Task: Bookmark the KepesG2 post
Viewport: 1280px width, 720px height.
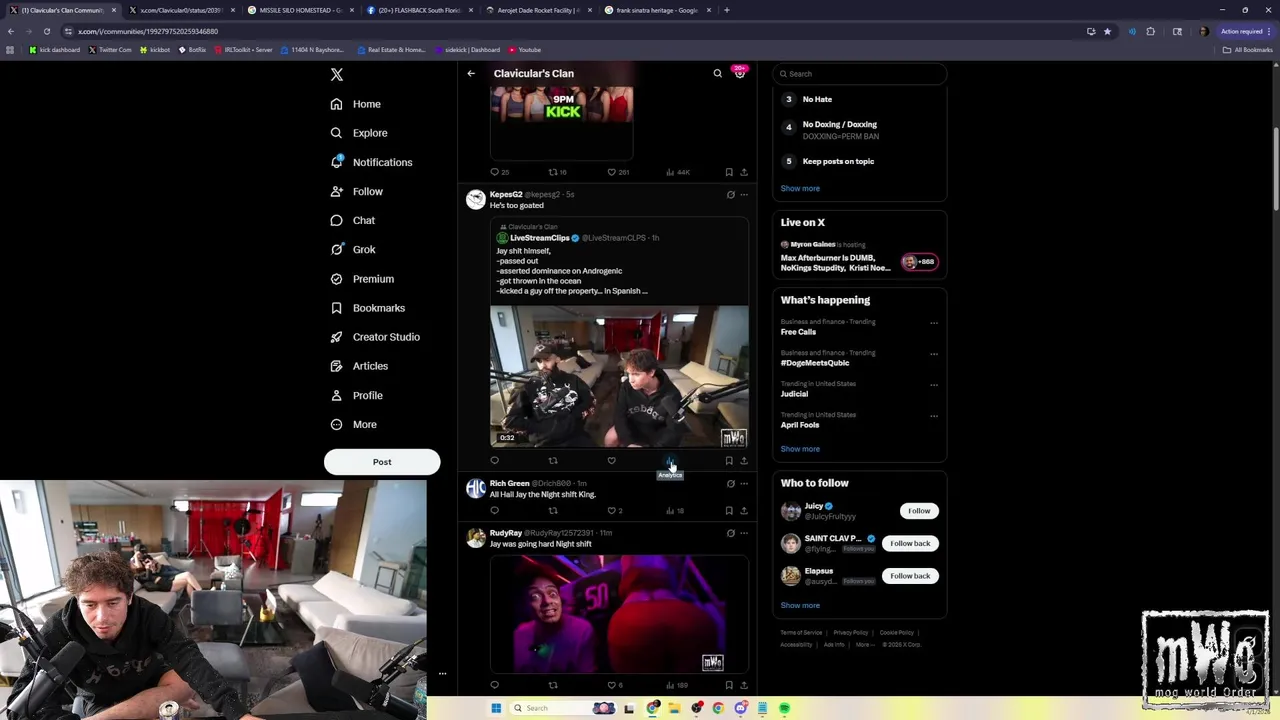Action: click(729, 461)
